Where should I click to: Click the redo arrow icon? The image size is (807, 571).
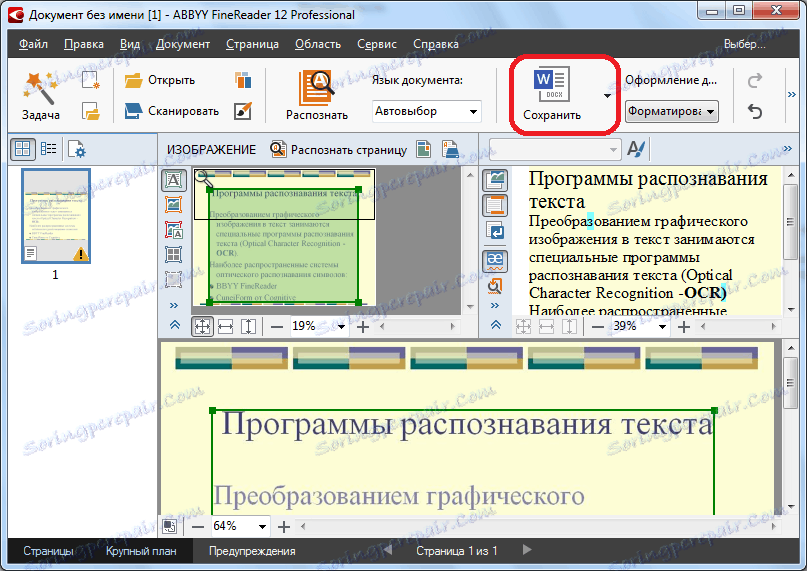coord(755,80)
